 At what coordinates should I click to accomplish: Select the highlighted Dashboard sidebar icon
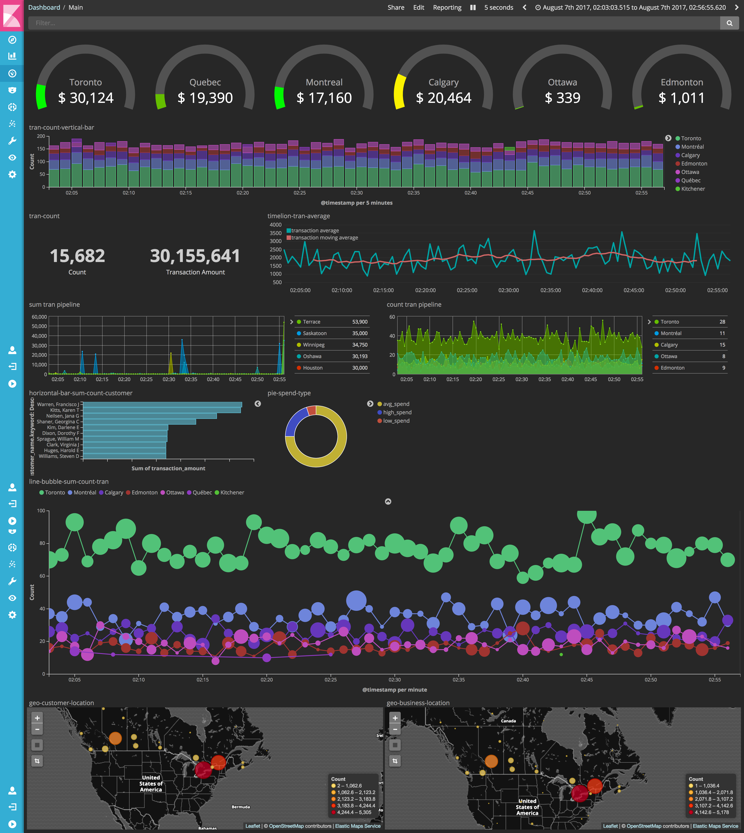click(x=12, y=73)
